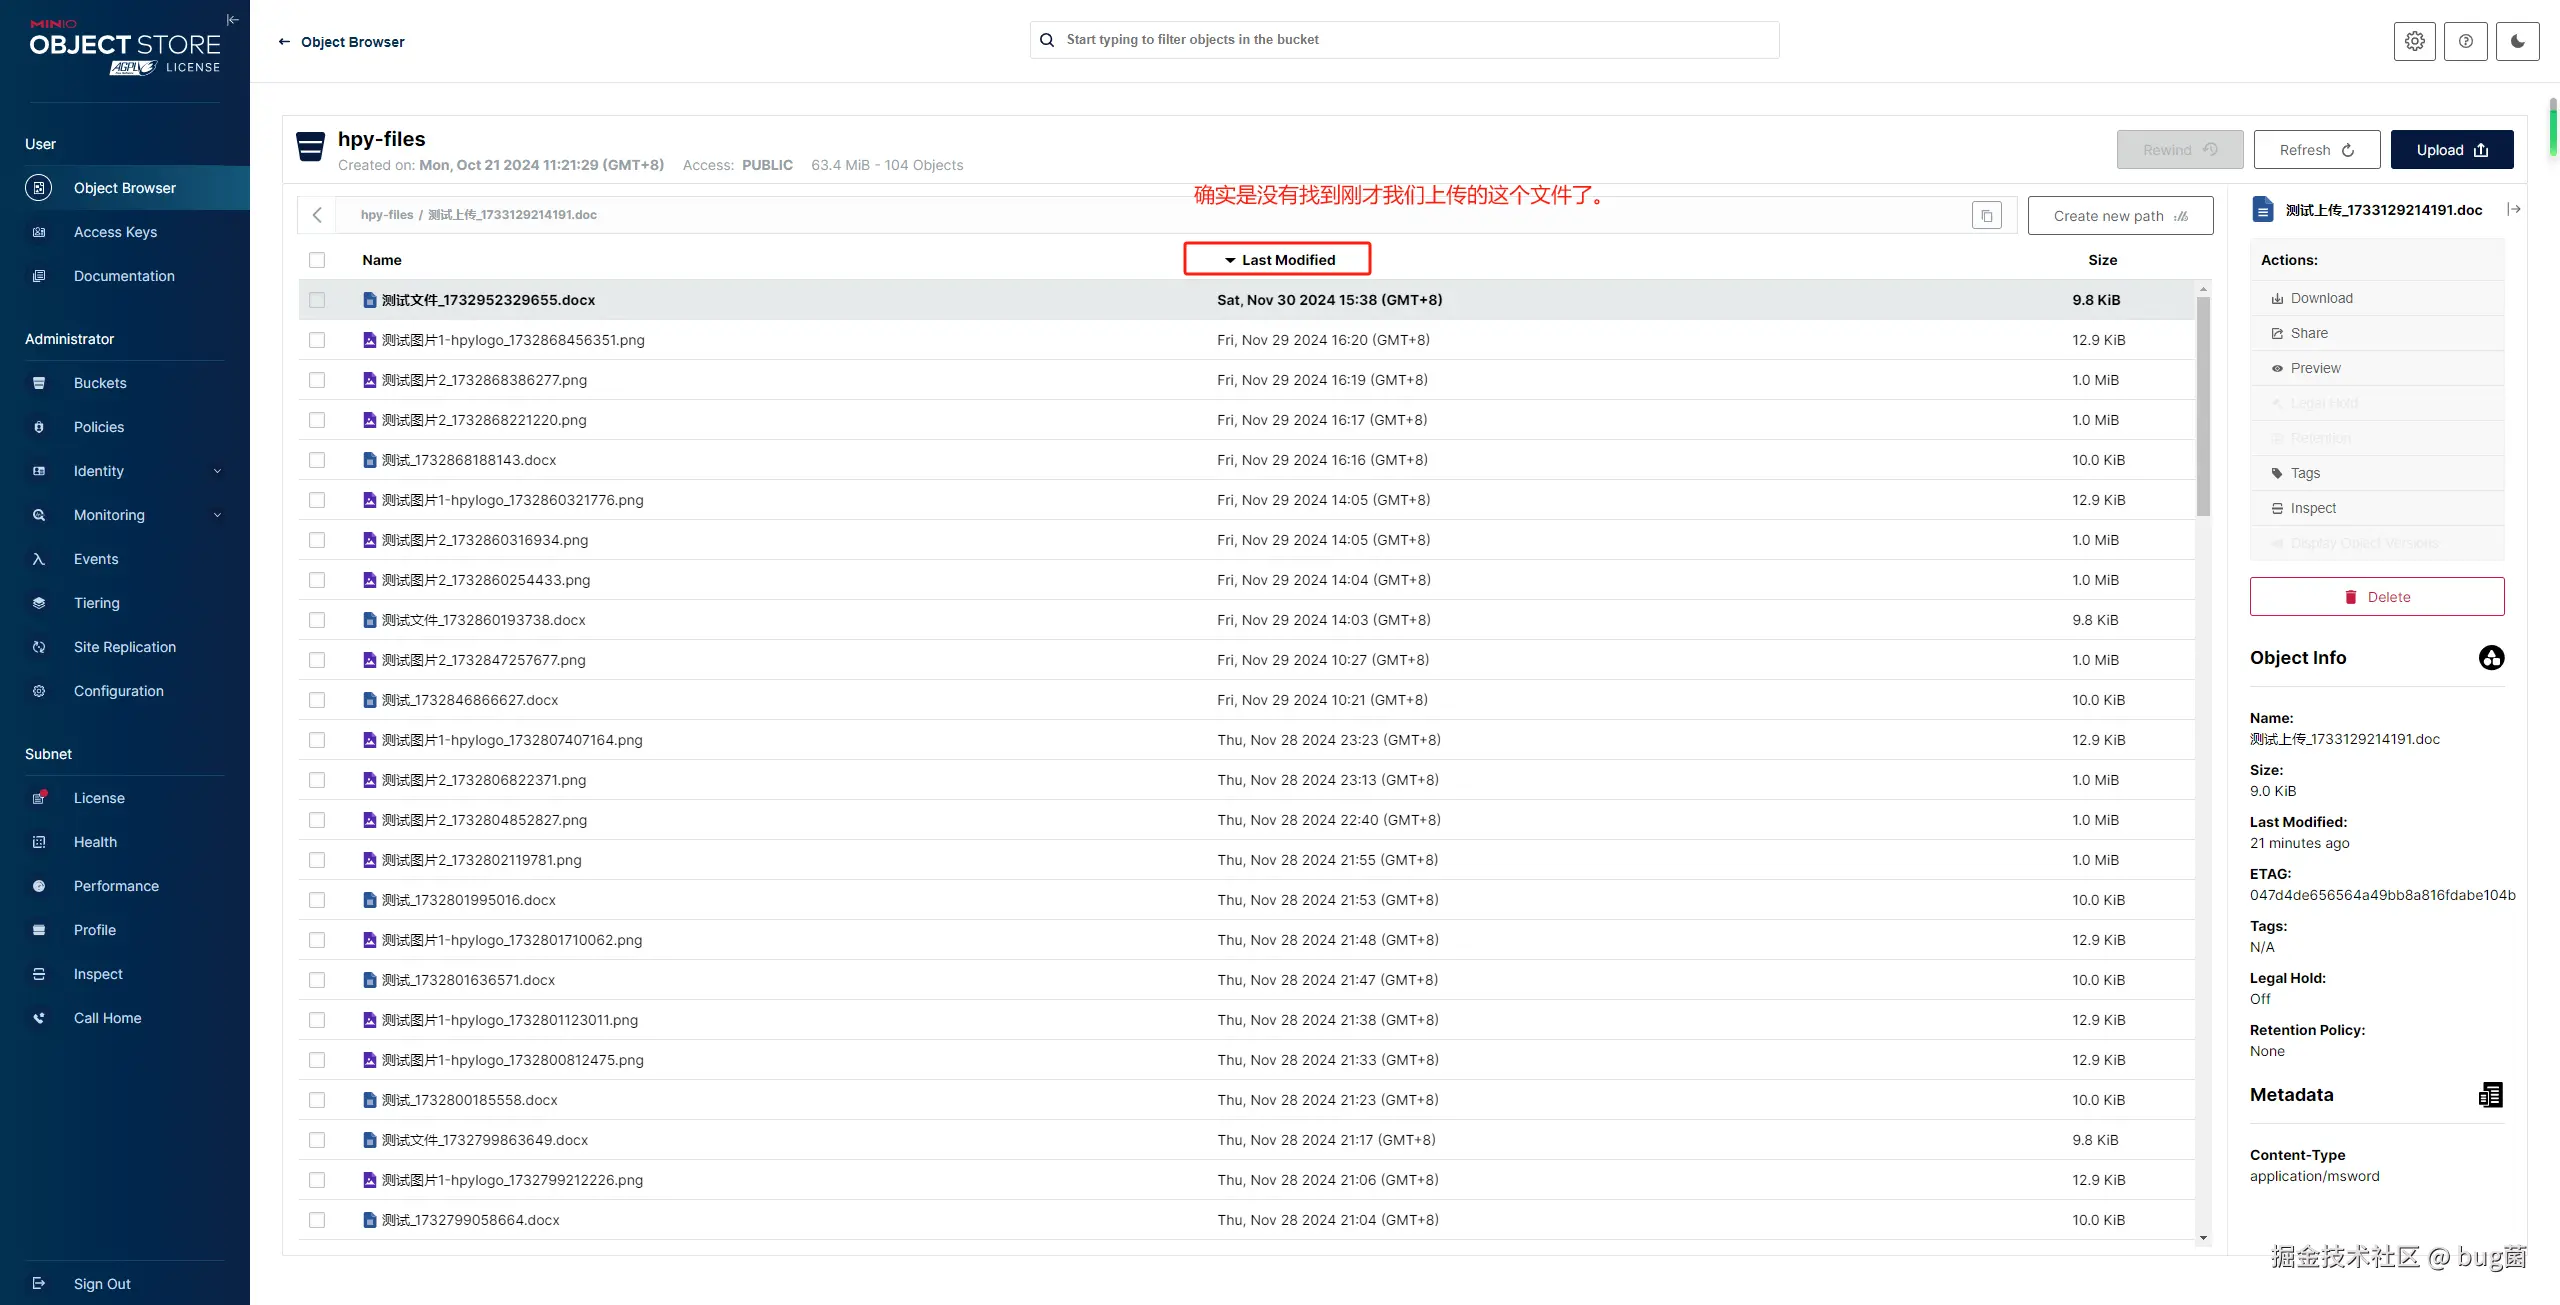This screenshot has width=2560, height=1305.
Task: Click the help question mark icon
Action: coord(2465,41)
